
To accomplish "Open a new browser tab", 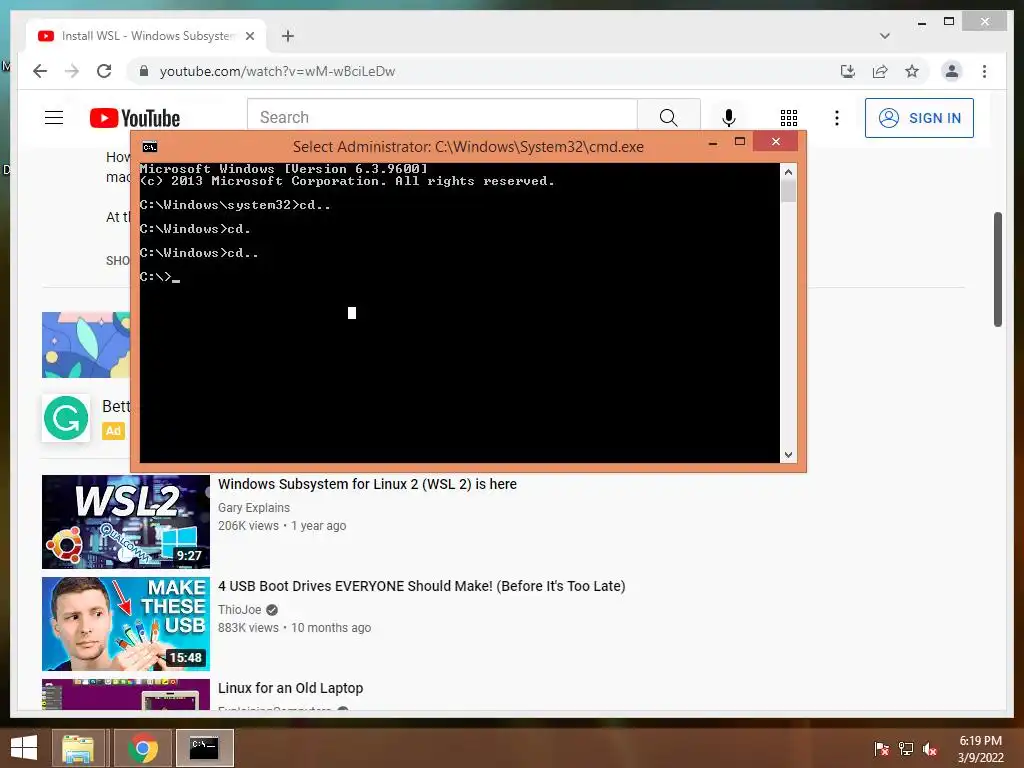I will point(288,36).
